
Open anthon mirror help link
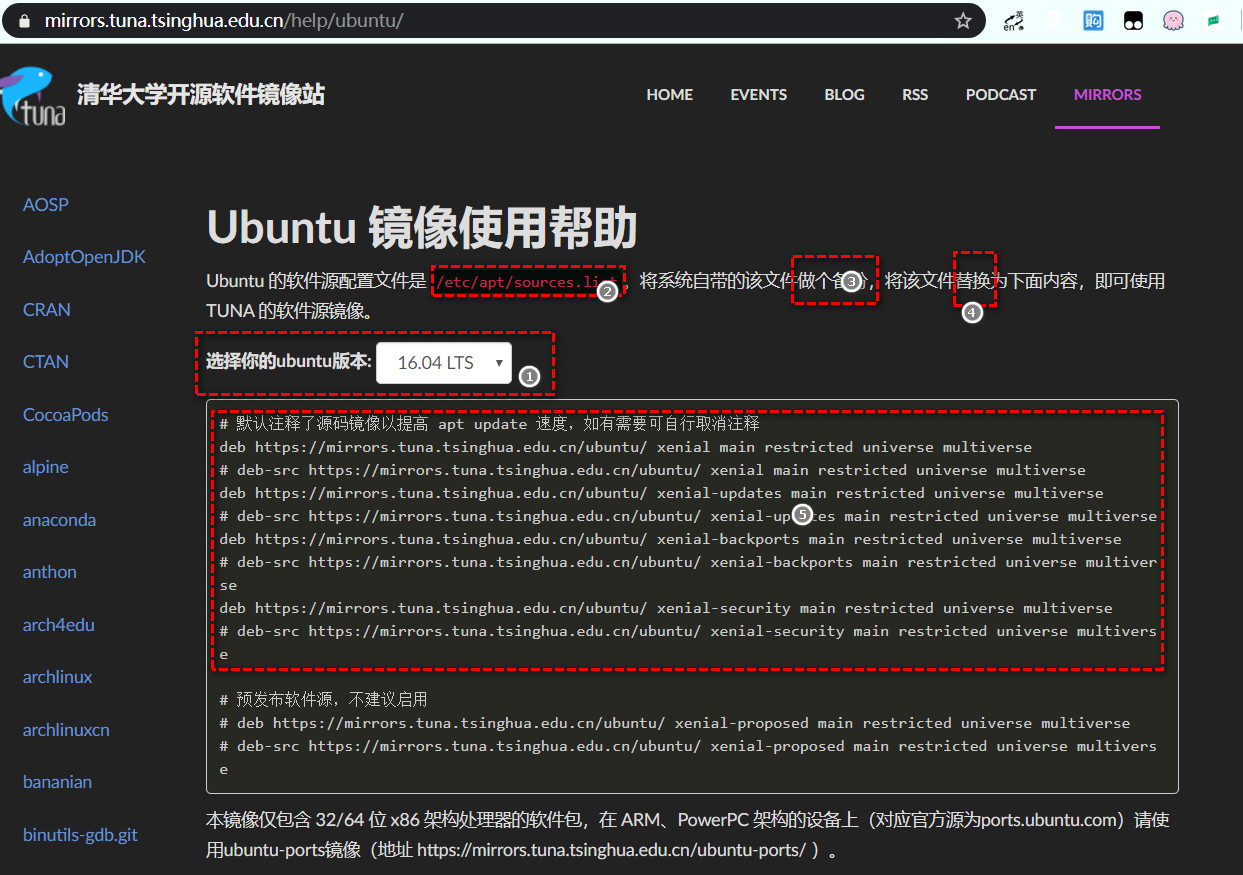[50, 572]
